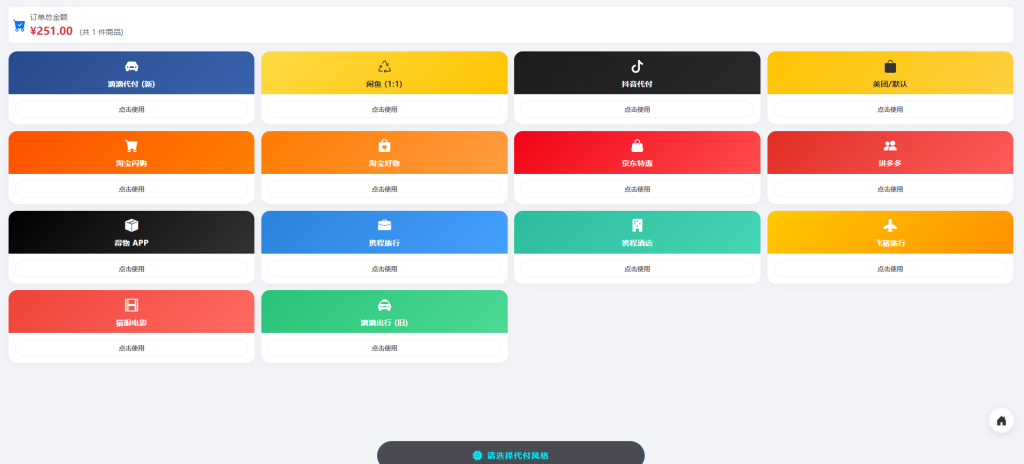The height and width of the screenshot is (464, 1024).
Task: Click 点击使用 under 闲鱼 (1:1)
Action: tap(385, 109)
